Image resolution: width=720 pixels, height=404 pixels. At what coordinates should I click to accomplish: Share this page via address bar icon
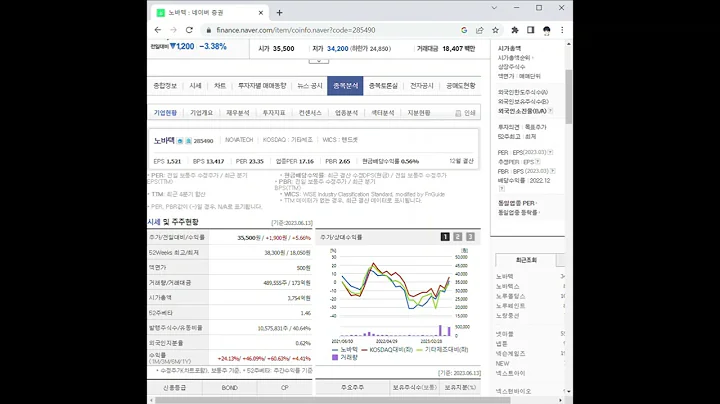tap(479, 30)
